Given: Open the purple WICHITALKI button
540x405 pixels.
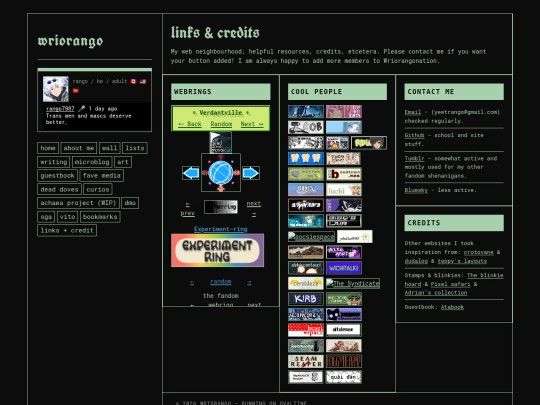Looking at the screenshot, I should point(344,268).
